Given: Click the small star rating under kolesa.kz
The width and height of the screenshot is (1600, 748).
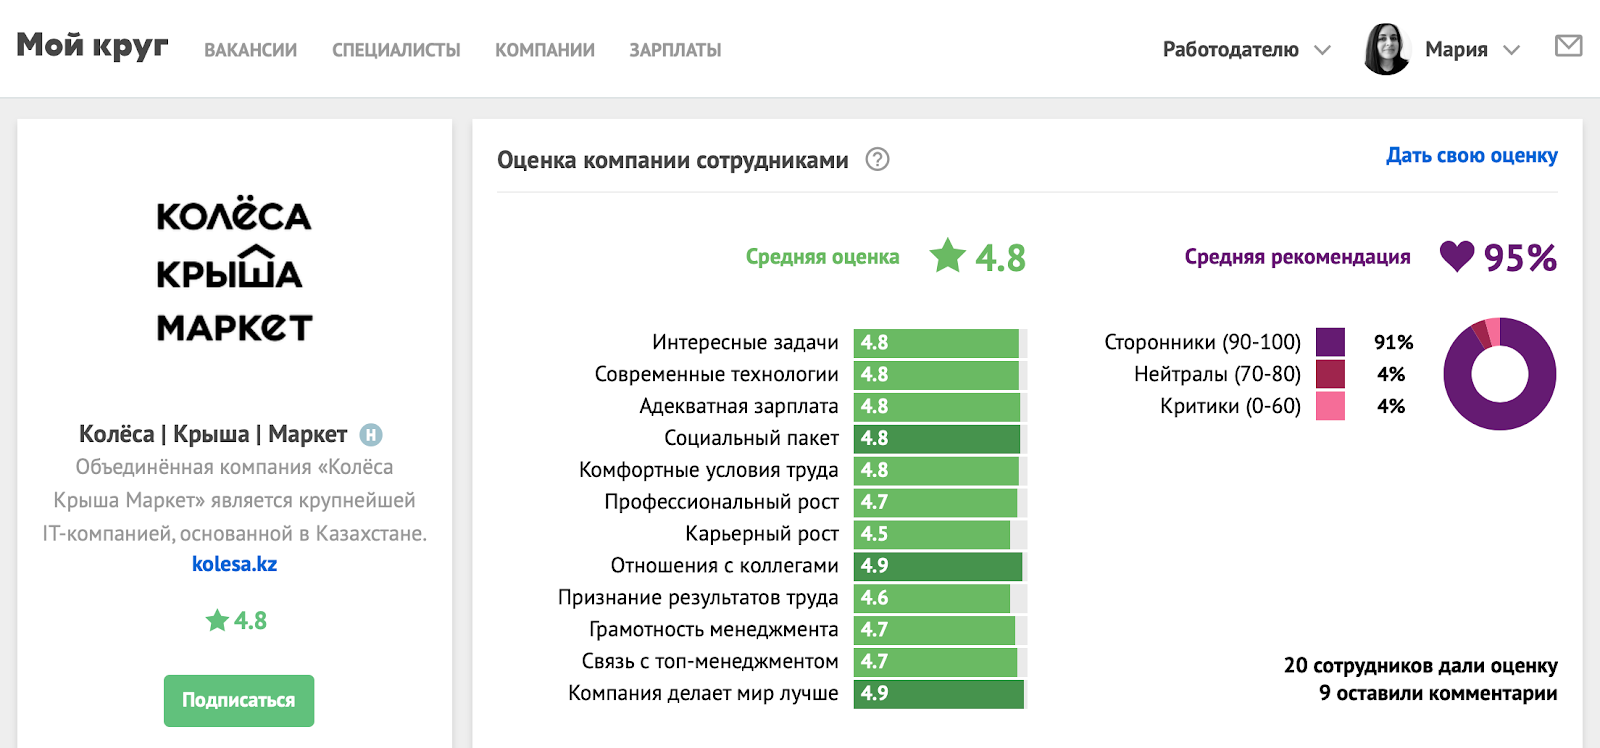Looking at the screenshot, I should (236, 621).
